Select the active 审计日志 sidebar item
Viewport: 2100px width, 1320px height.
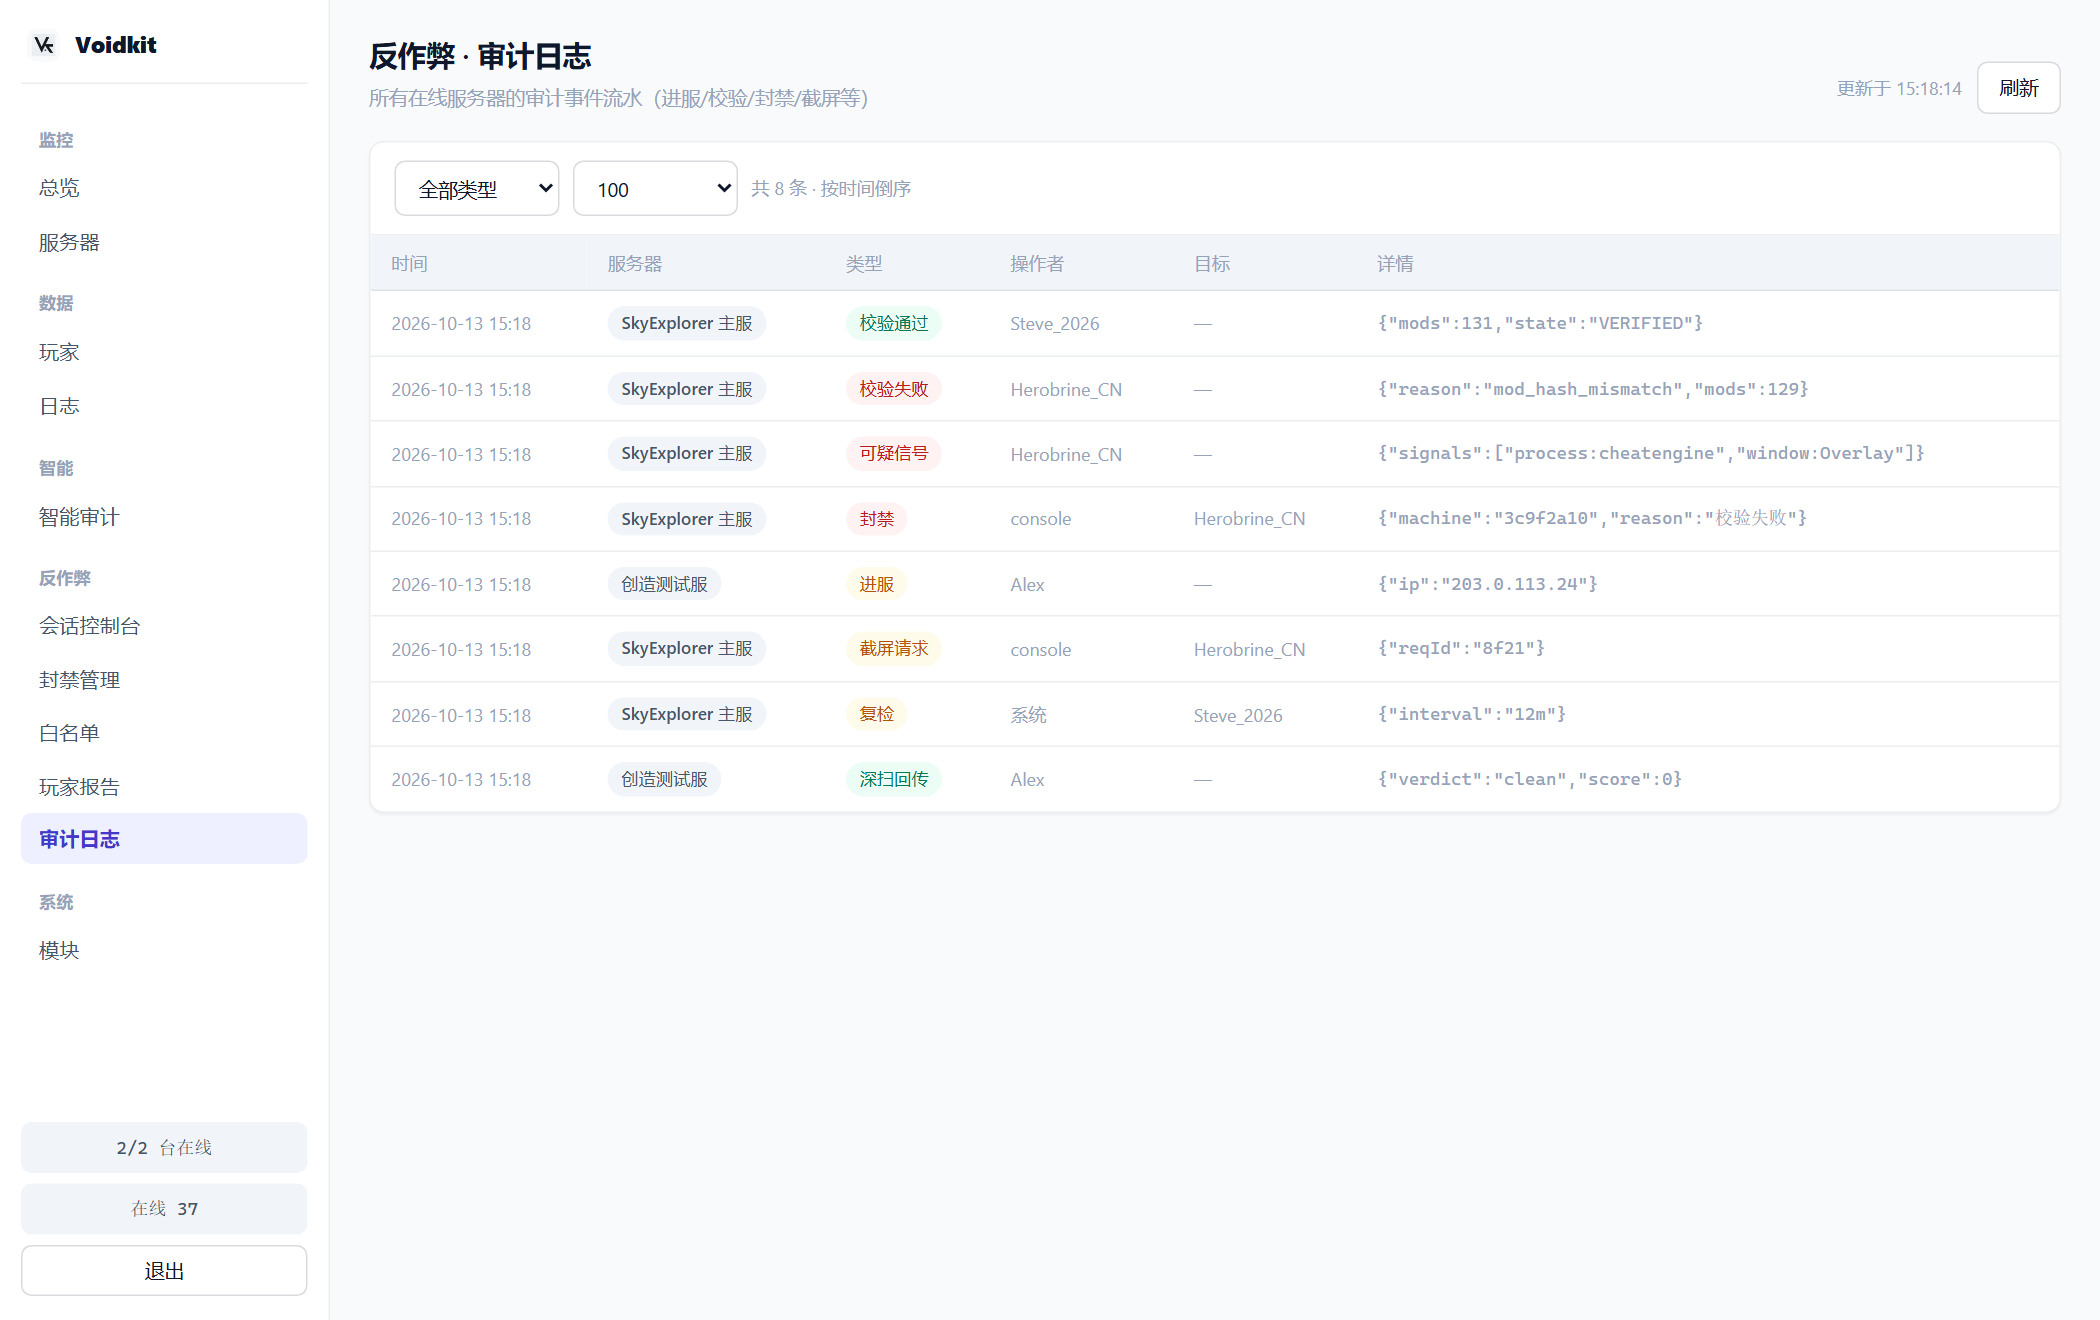(x=164, y=839)
